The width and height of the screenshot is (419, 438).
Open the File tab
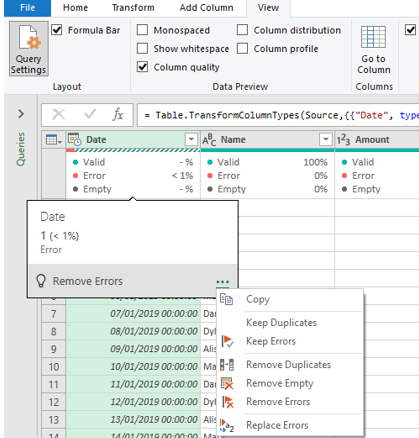coord(27,8)
